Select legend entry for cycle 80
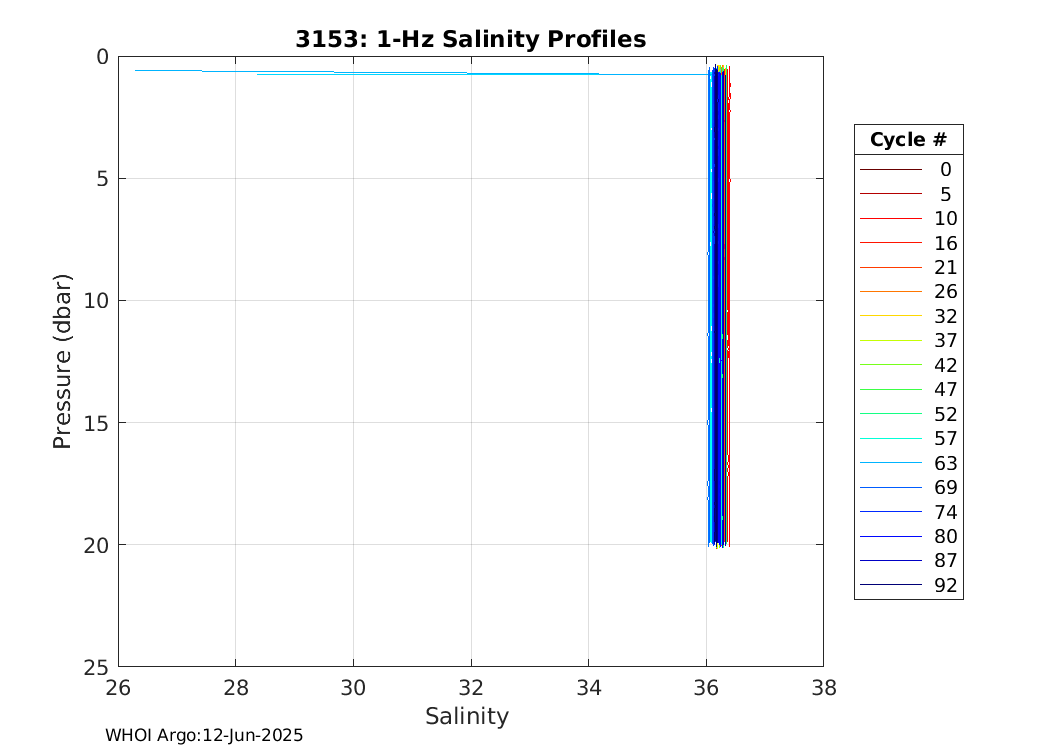 (x=909, y=536)
